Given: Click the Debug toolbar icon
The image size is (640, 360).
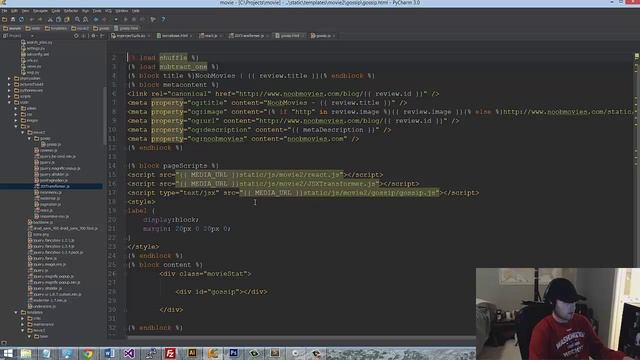Looking at the screenshot, I should pos(134,19).
